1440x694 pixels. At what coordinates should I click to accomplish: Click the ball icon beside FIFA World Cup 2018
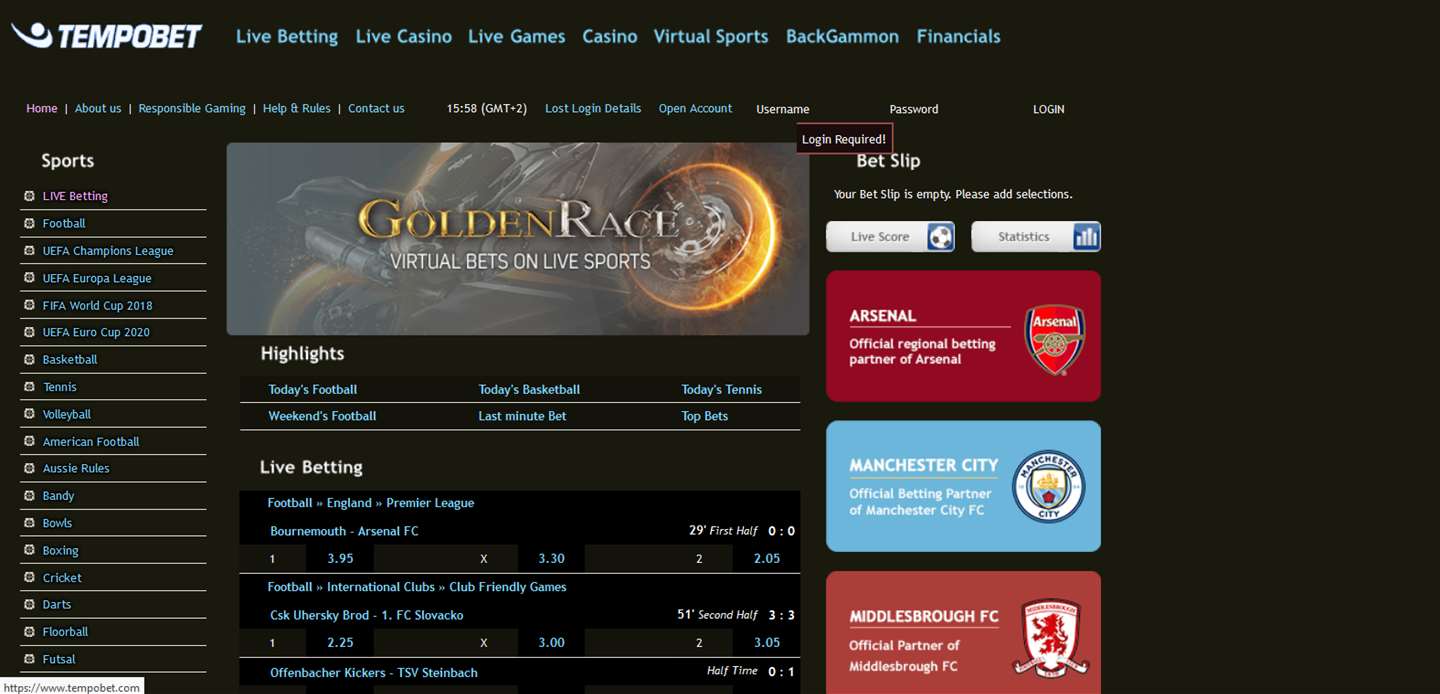coord(28,305)
